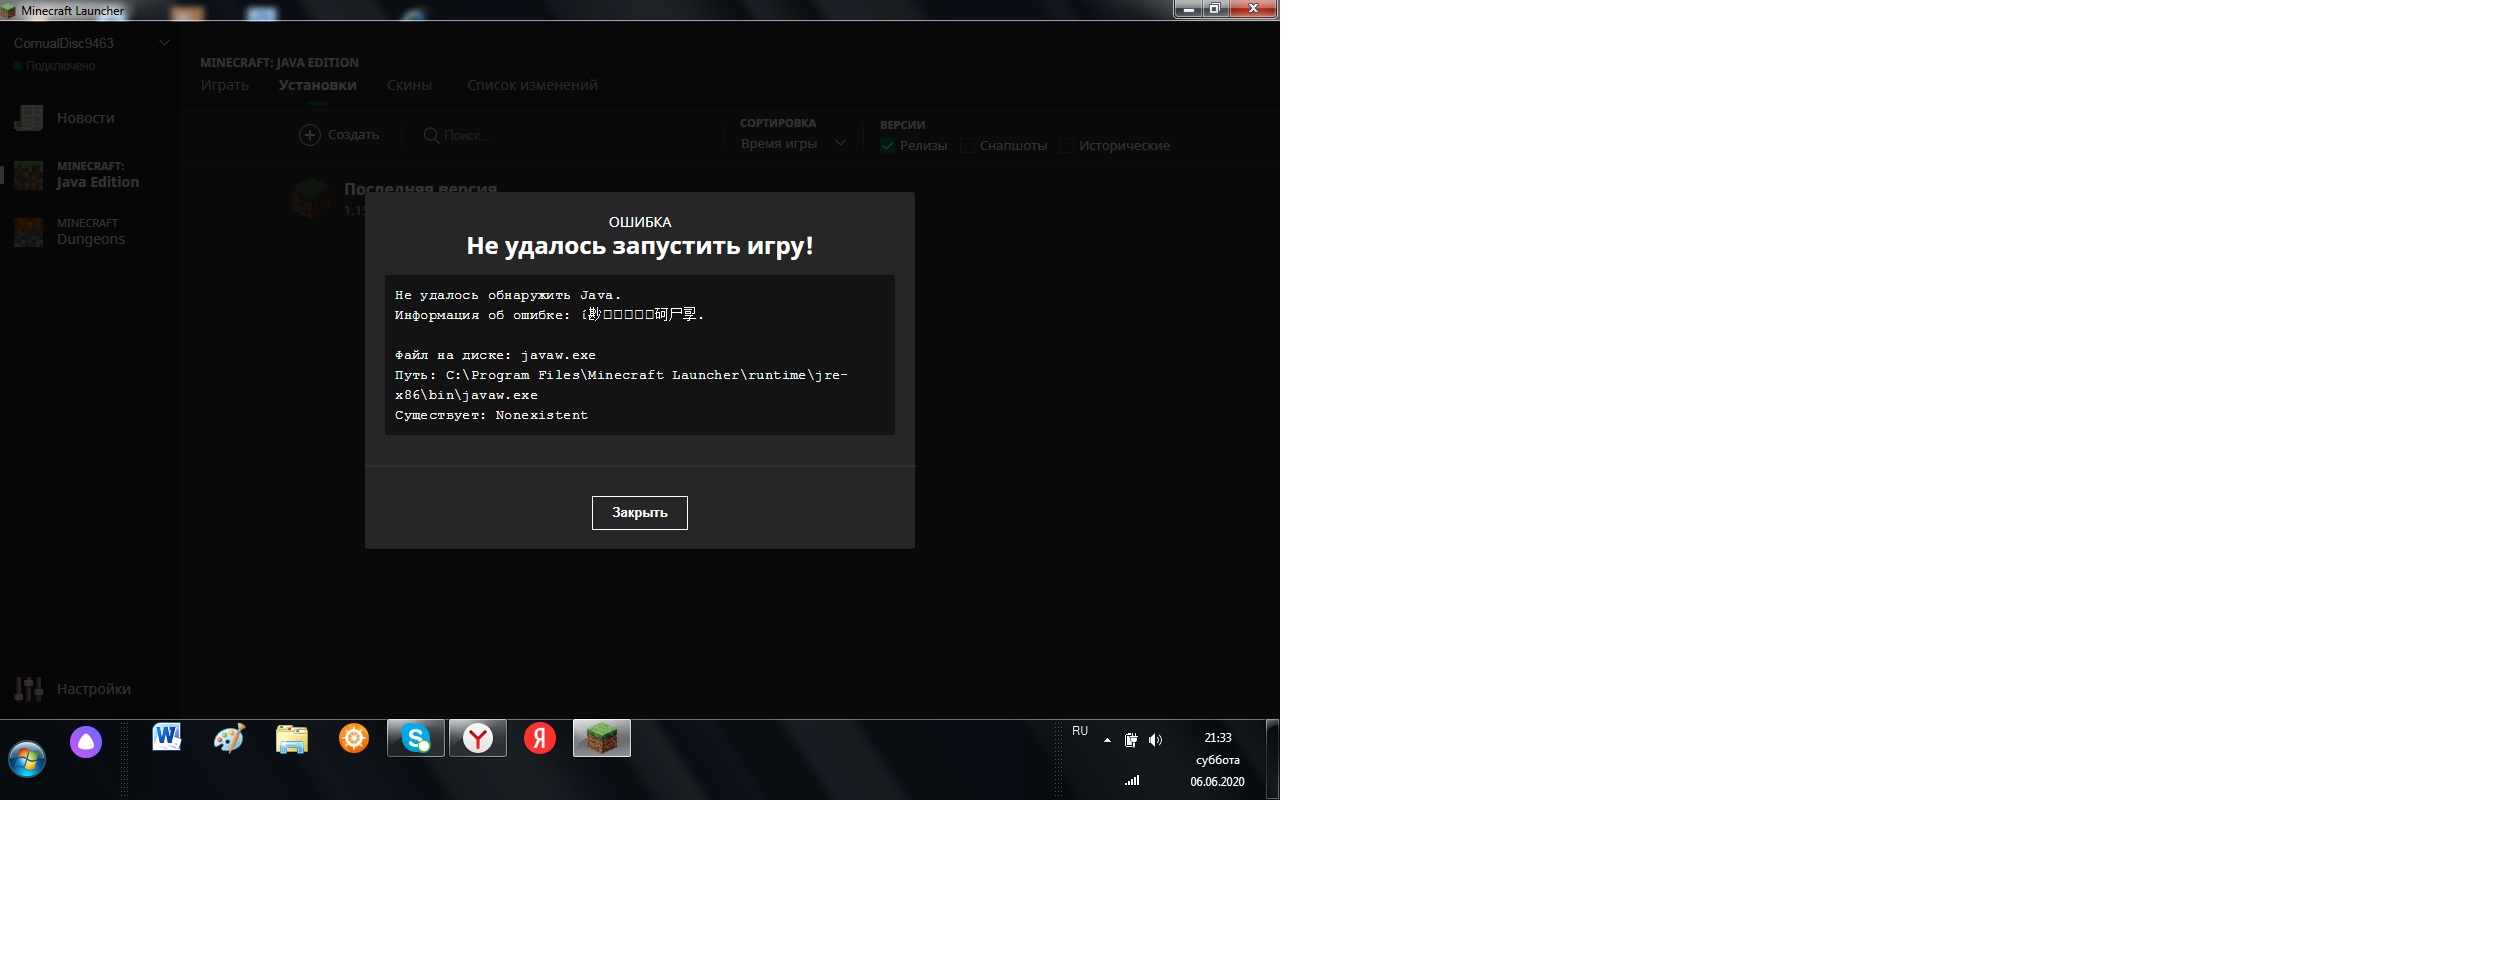Open the orange round app in taskbar
This screenshot has width=2510, height=956.
click(x=354, y=739)
